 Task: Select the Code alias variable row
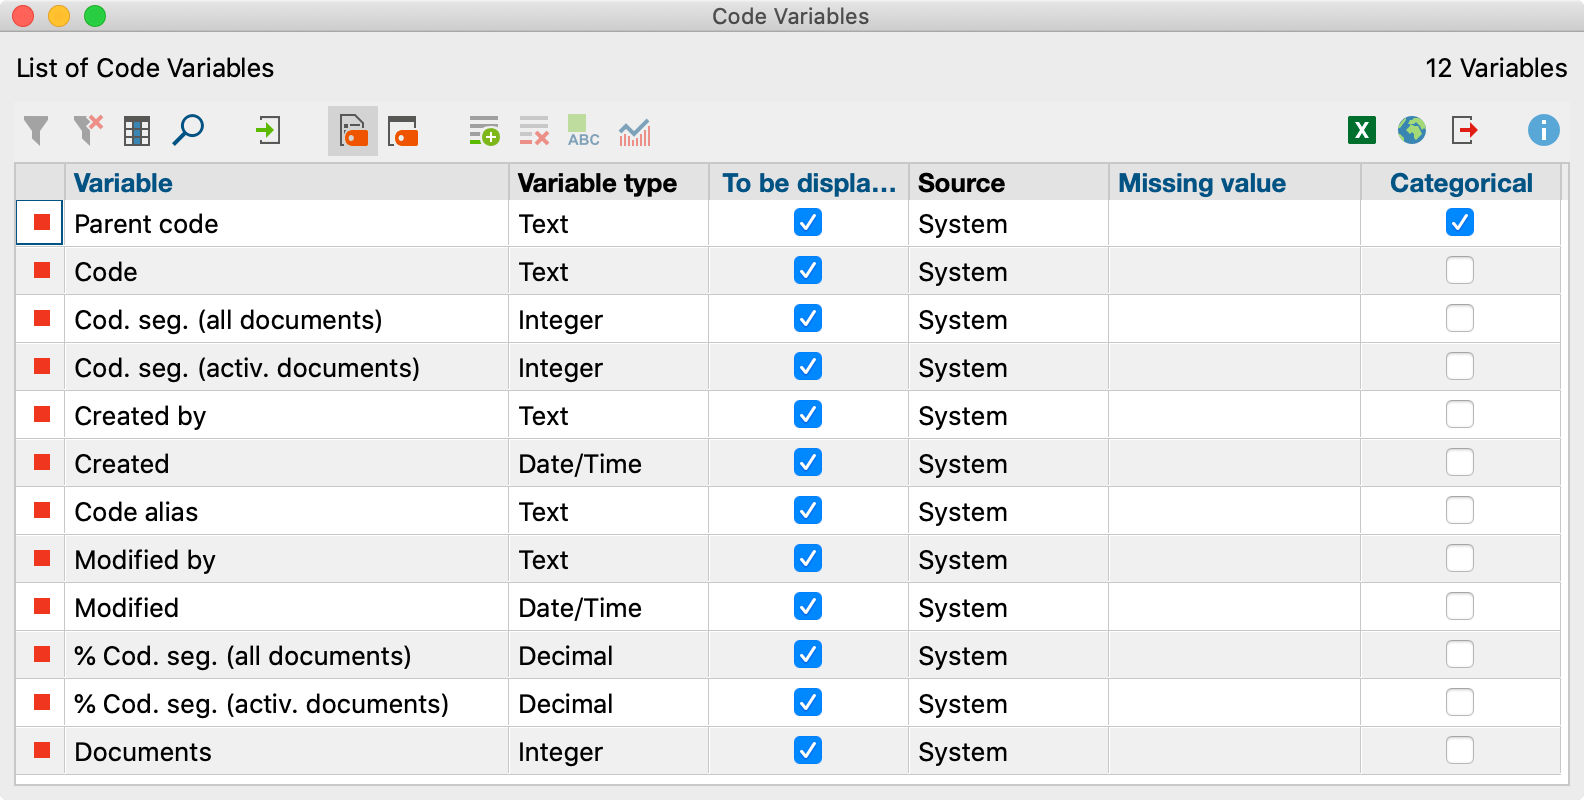[137, 512]
